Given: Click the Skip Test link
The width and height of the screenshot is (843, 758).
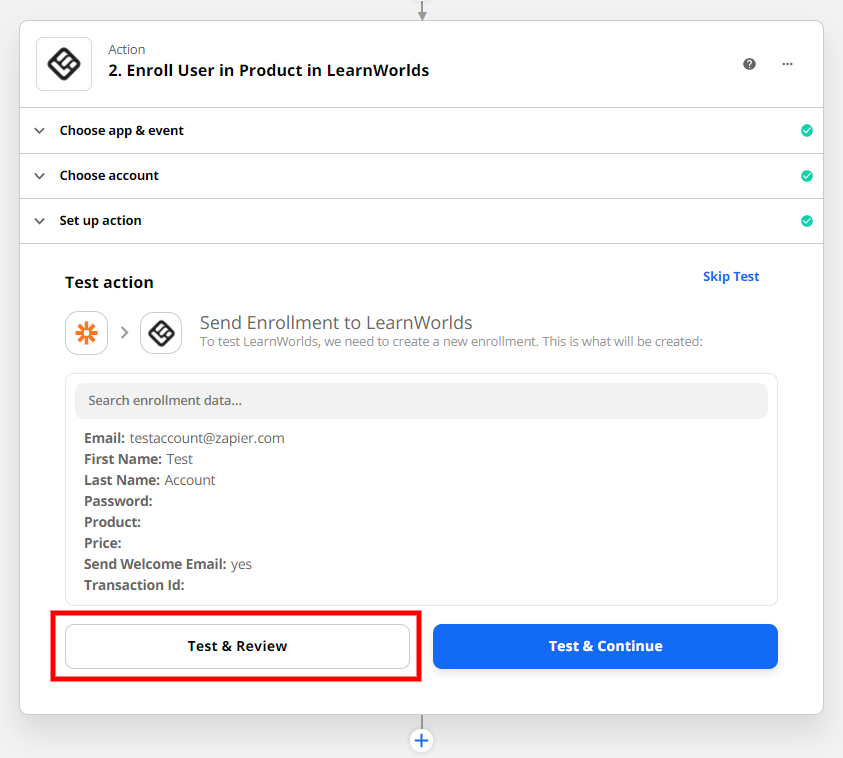Looking at the screenshot, I should click(x=731, y=276).
